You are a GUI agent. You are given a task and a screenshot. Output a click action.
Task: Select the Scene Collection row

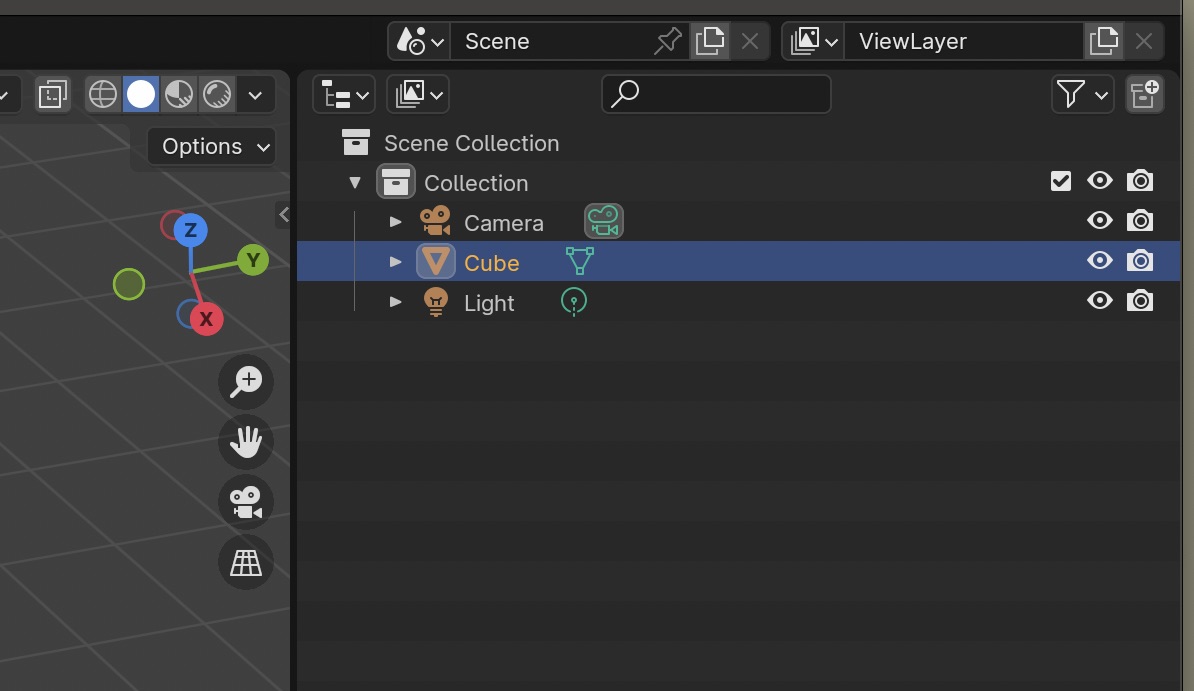739,142
